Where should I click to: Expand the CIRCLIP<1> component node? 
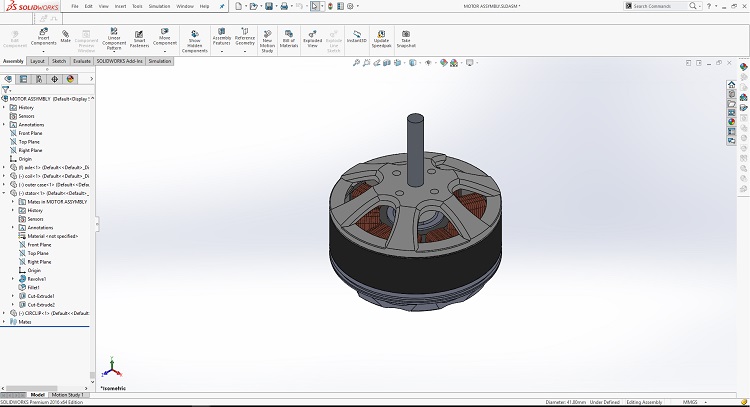[4, 313]
